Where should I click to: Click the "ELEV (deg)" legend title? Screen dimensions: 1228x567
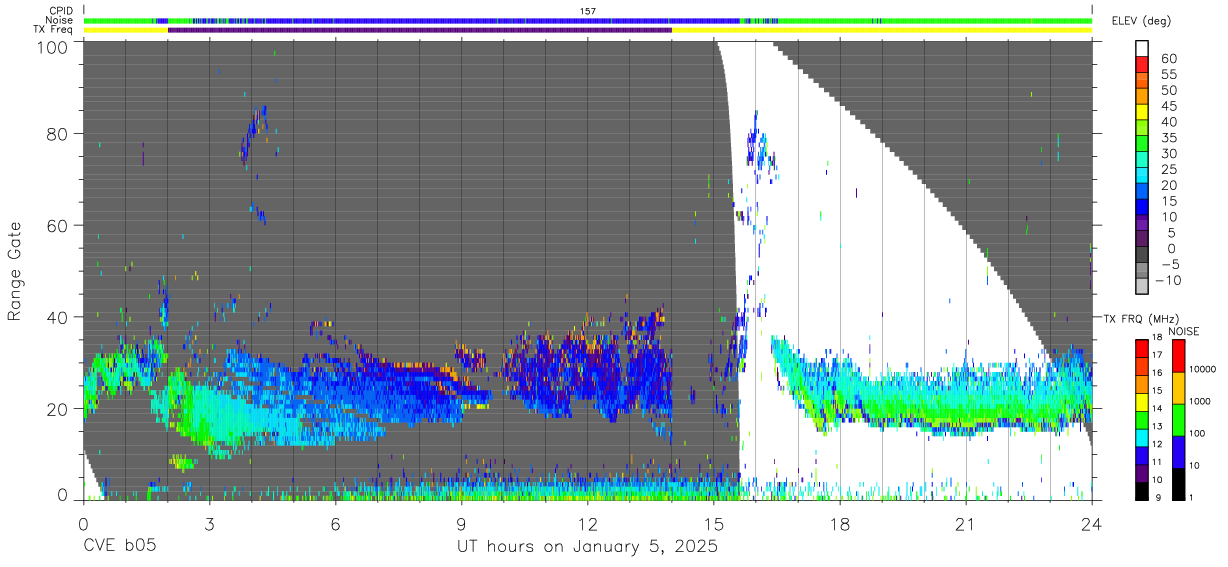click(x=1141, y=21)
